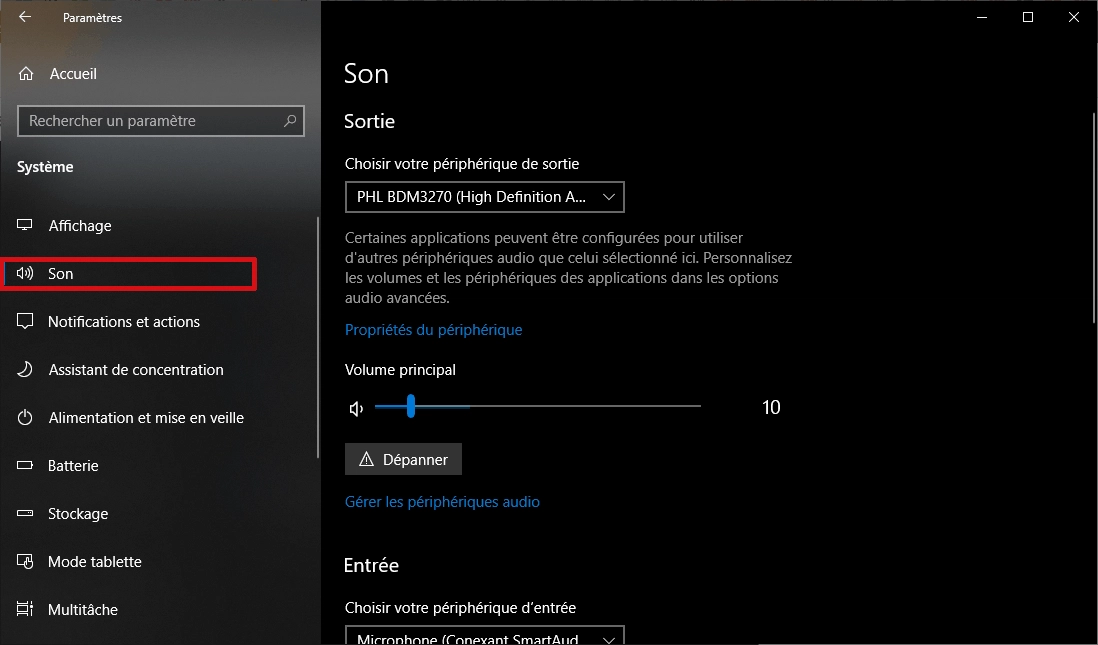Click the Affichage display icon
1098x645 pixels.
[x=26, y=226]
